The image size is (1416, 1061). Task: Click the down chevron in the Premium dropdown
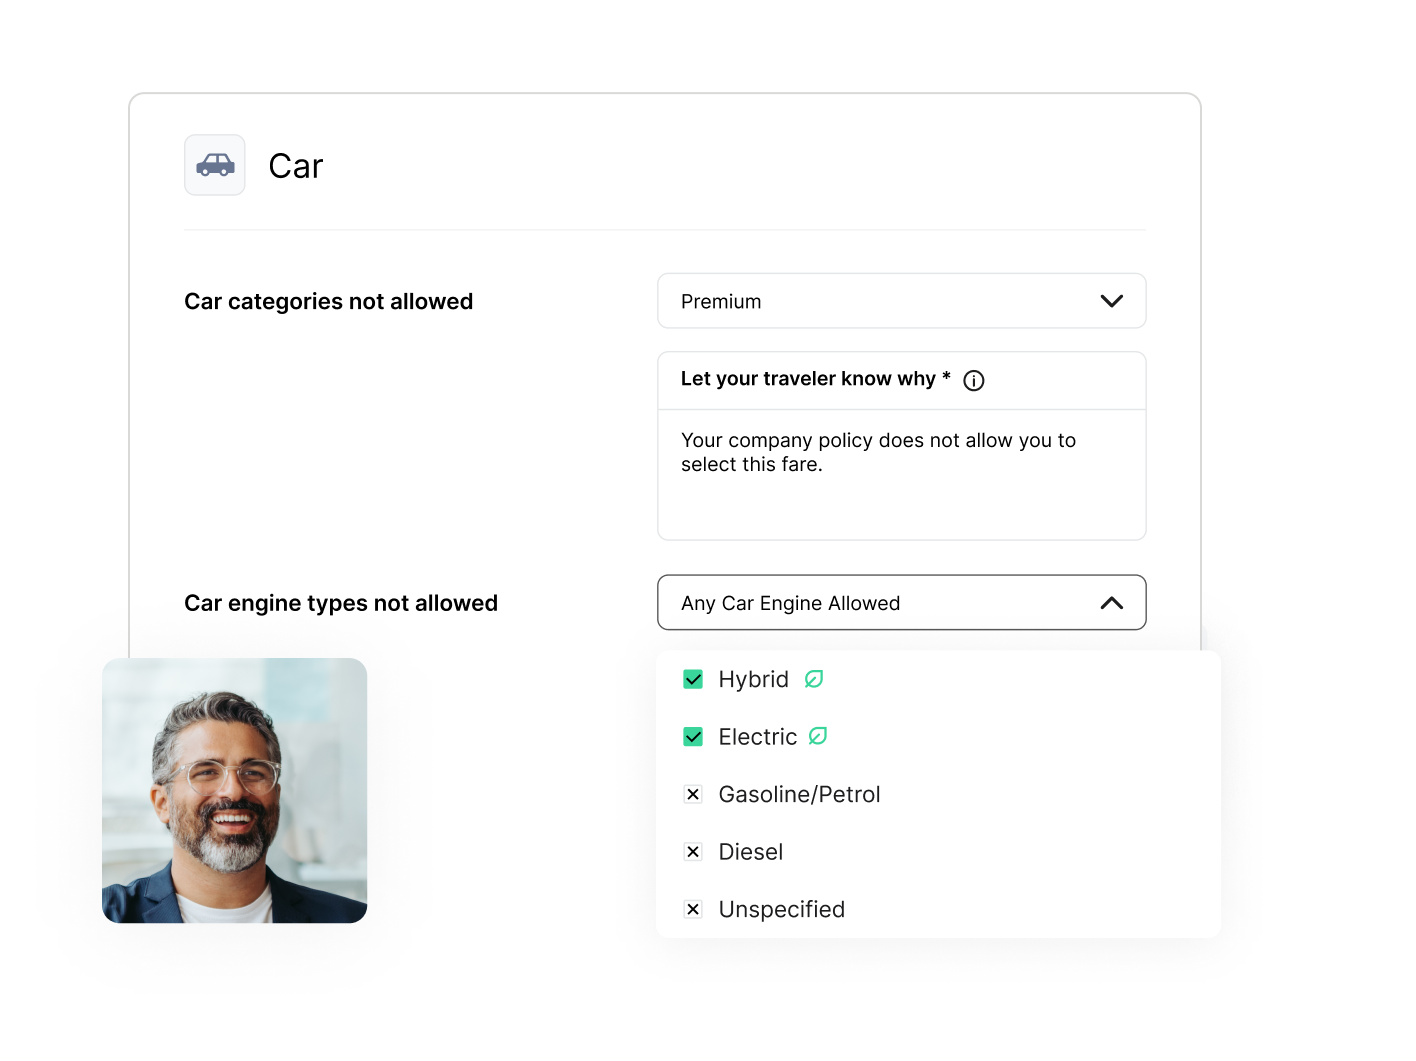1111,301
